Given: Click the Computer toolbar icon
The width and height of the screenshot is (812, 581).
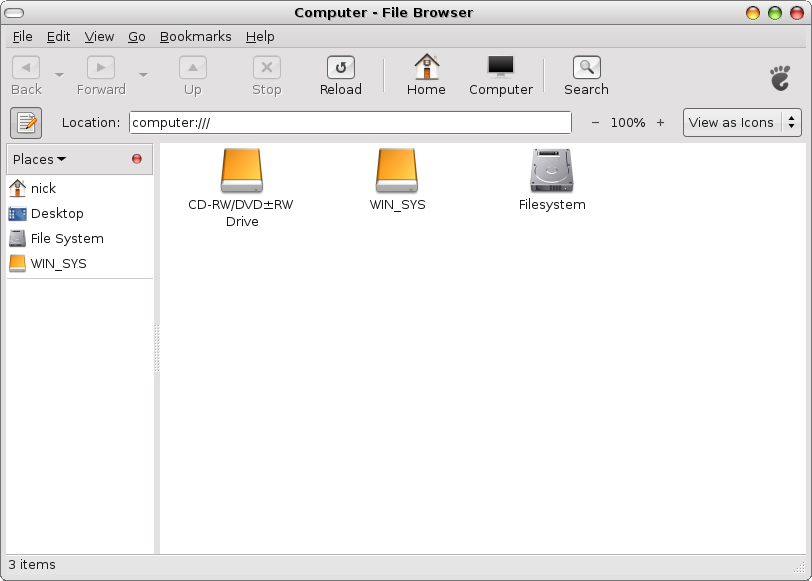Looking at the screenshot, I should pyautogui.click(x=501, y=67).
